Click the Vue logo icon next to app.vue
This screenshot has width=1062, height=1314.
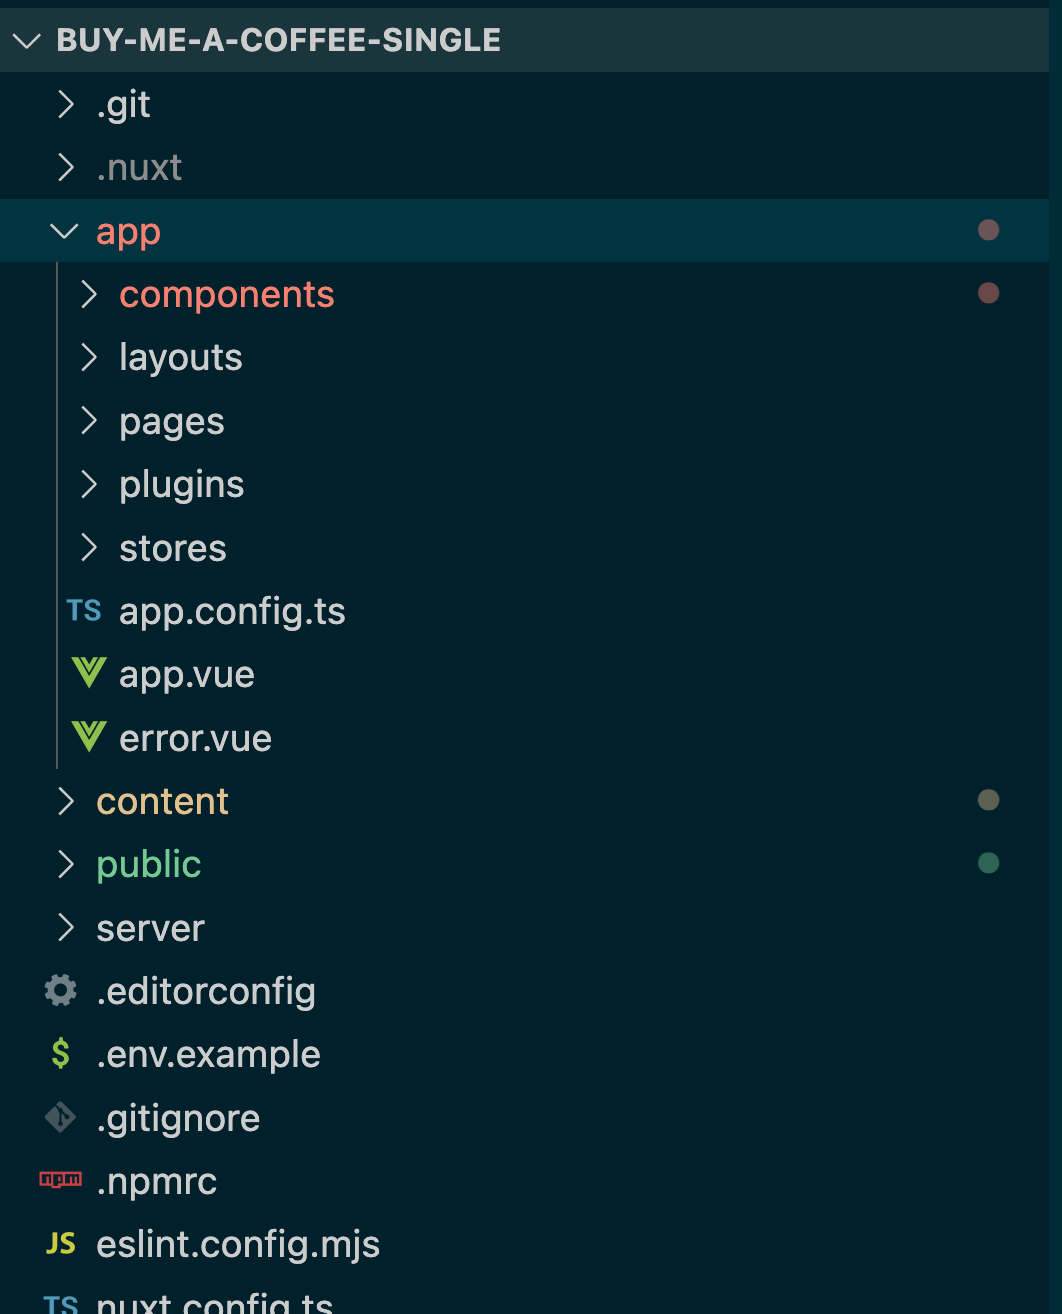coord(89,673)
